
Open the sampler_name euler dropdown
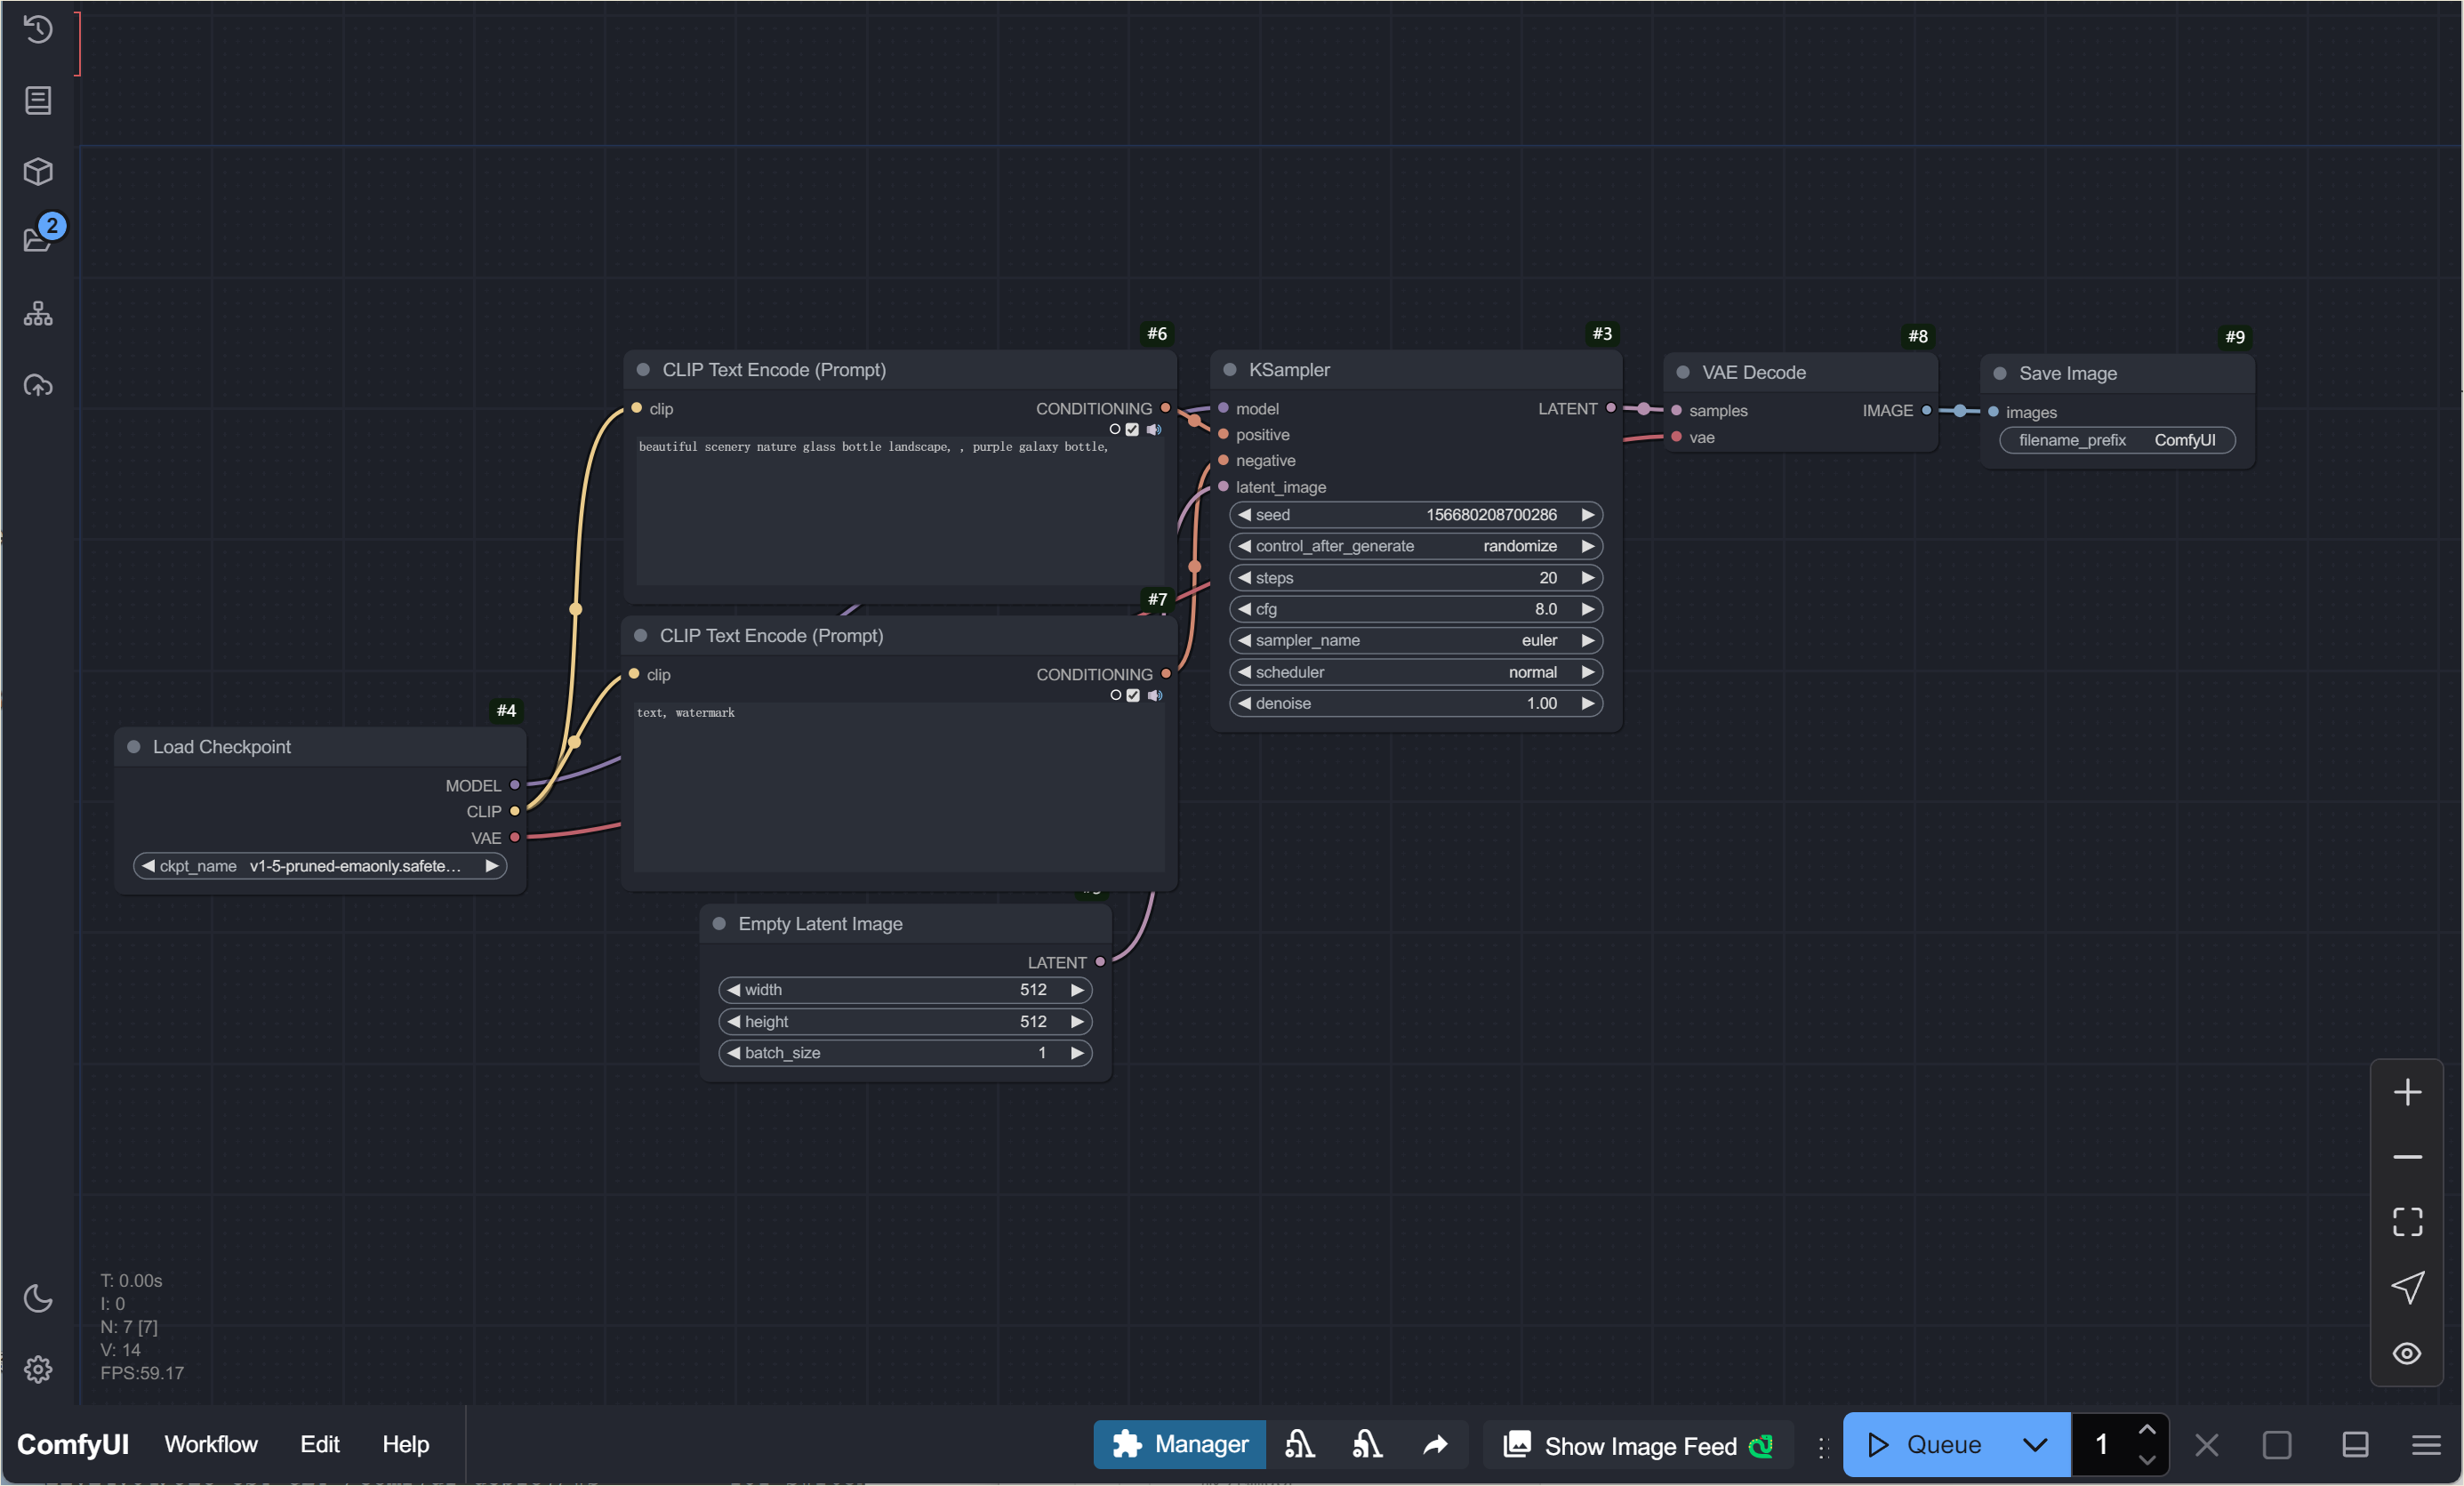pos(1415,640)
